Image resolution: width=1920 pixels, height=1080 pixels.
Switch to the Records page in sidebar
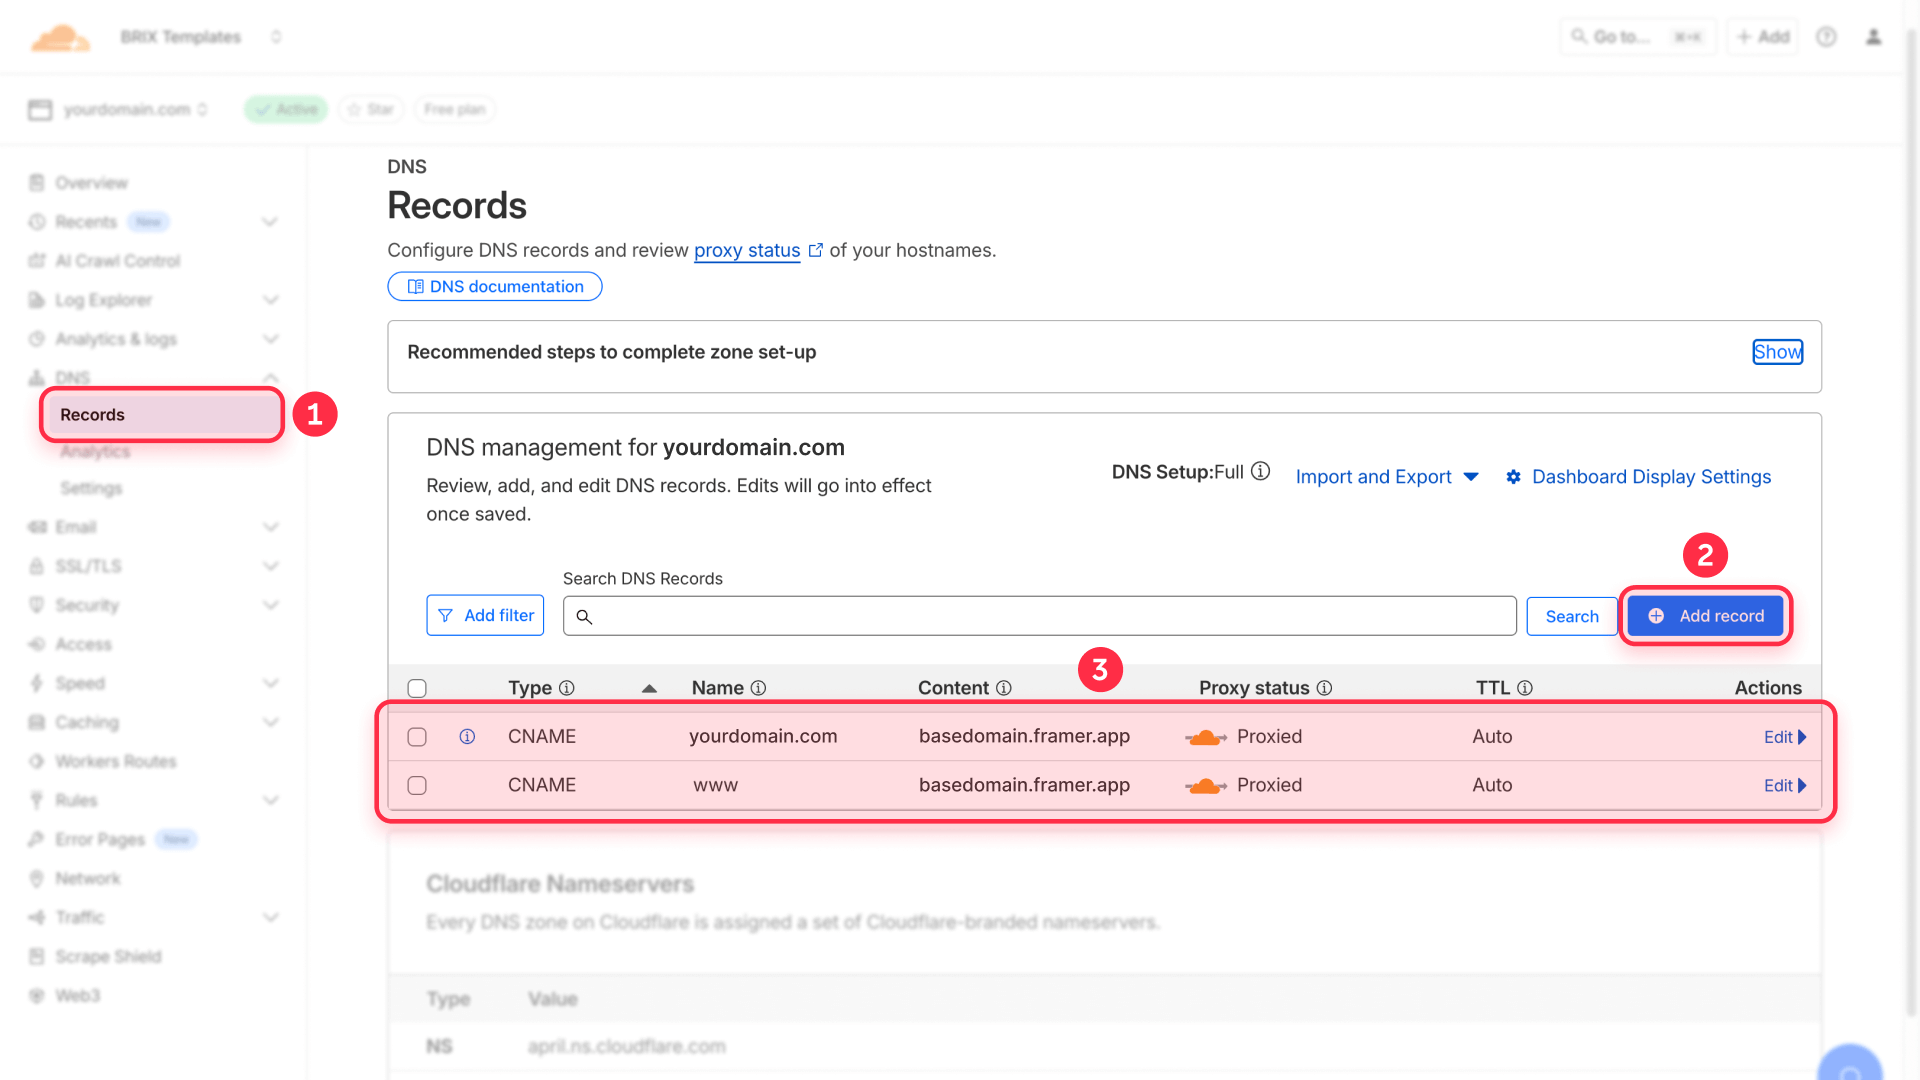pyautogui.click(x=92, y=414)
